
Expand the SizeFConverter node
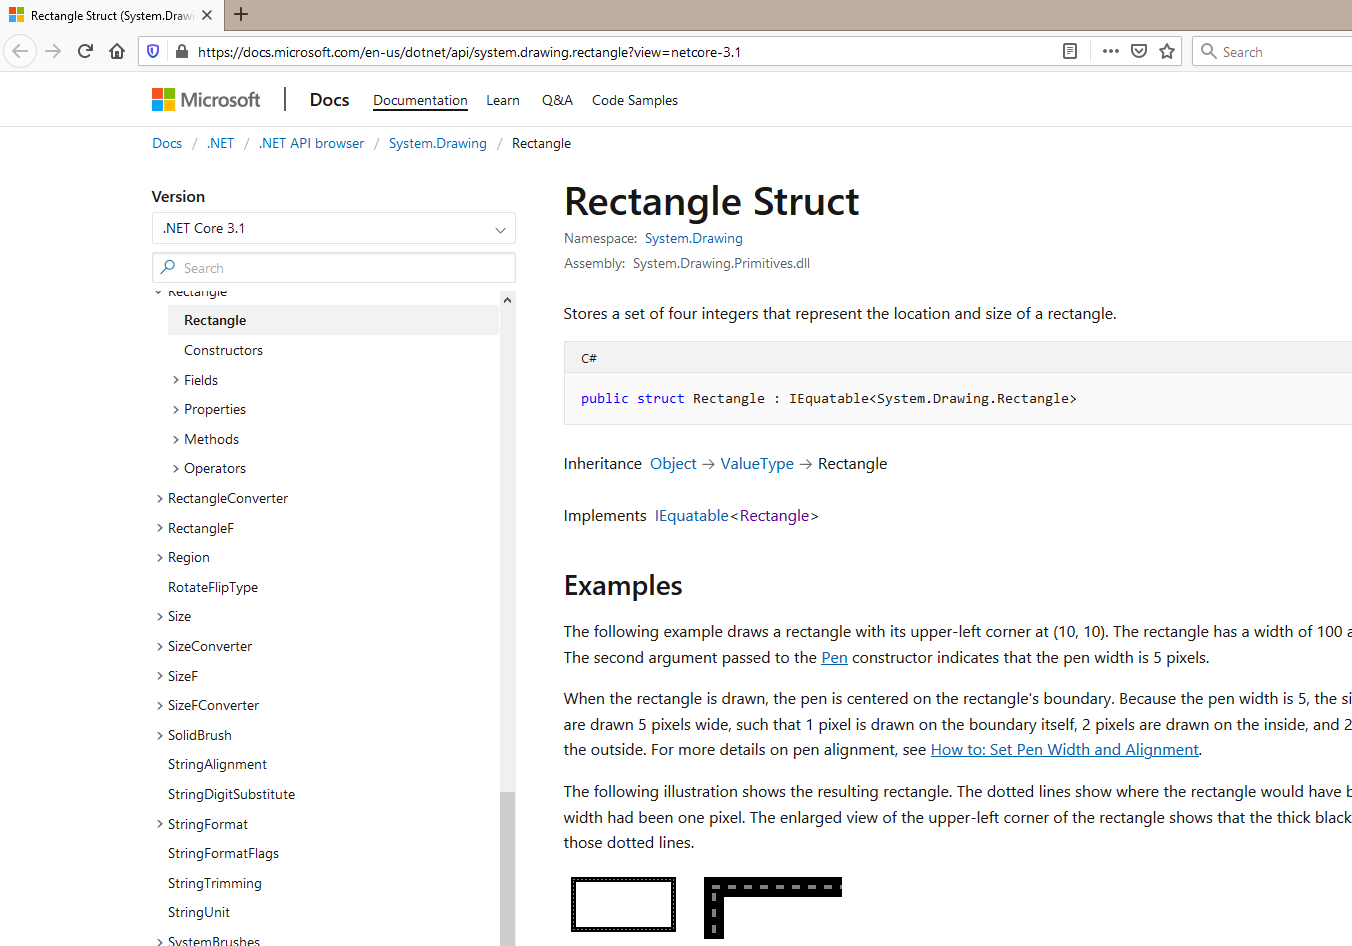(x=160, y=705)
